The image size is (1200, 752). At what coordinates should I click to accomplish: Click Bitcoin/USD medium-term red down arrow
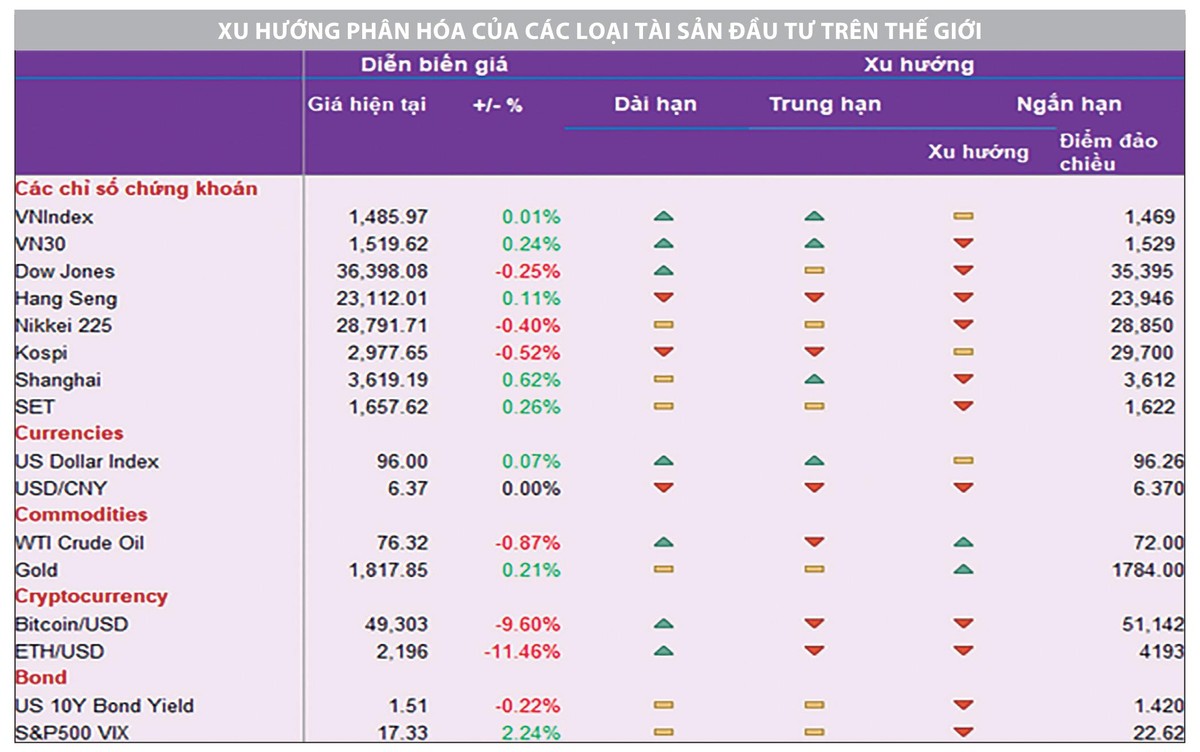coord(814,624)
